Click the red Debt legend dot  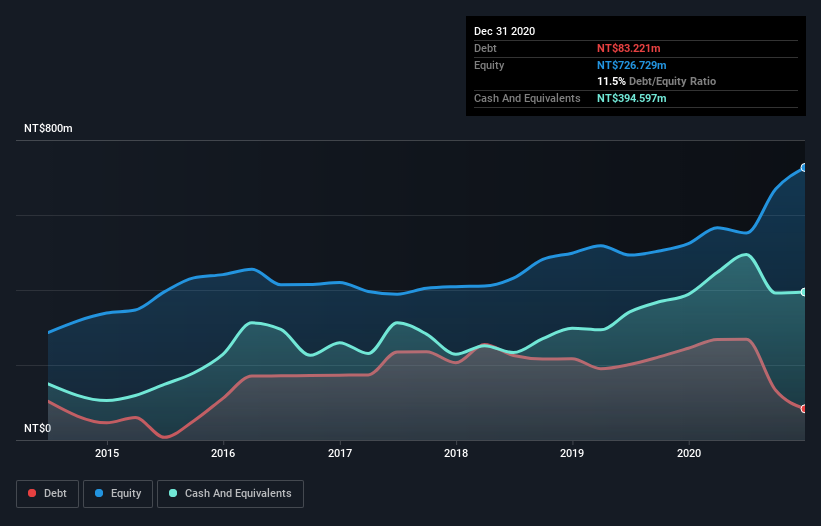click(x=32, y=493)
